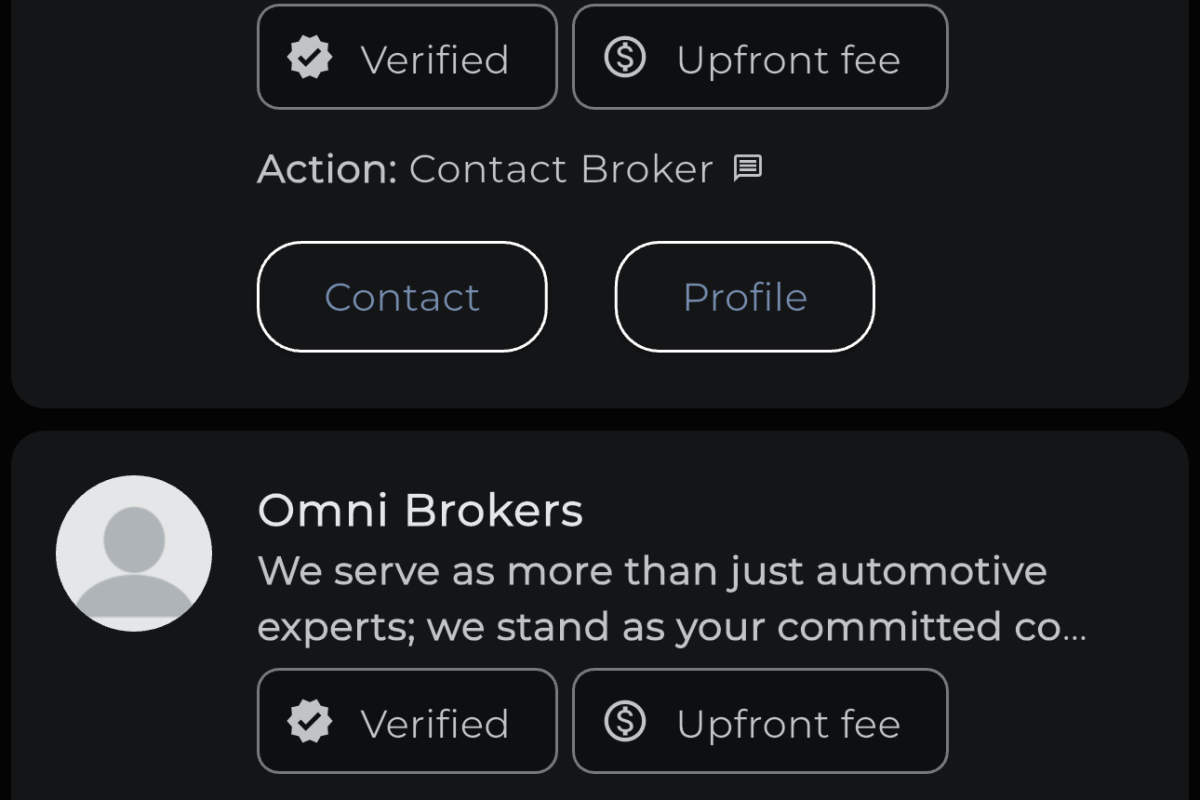Contact the broker with the Contact button
Viewport: 1200px width, 800px height.
(402, 297)
